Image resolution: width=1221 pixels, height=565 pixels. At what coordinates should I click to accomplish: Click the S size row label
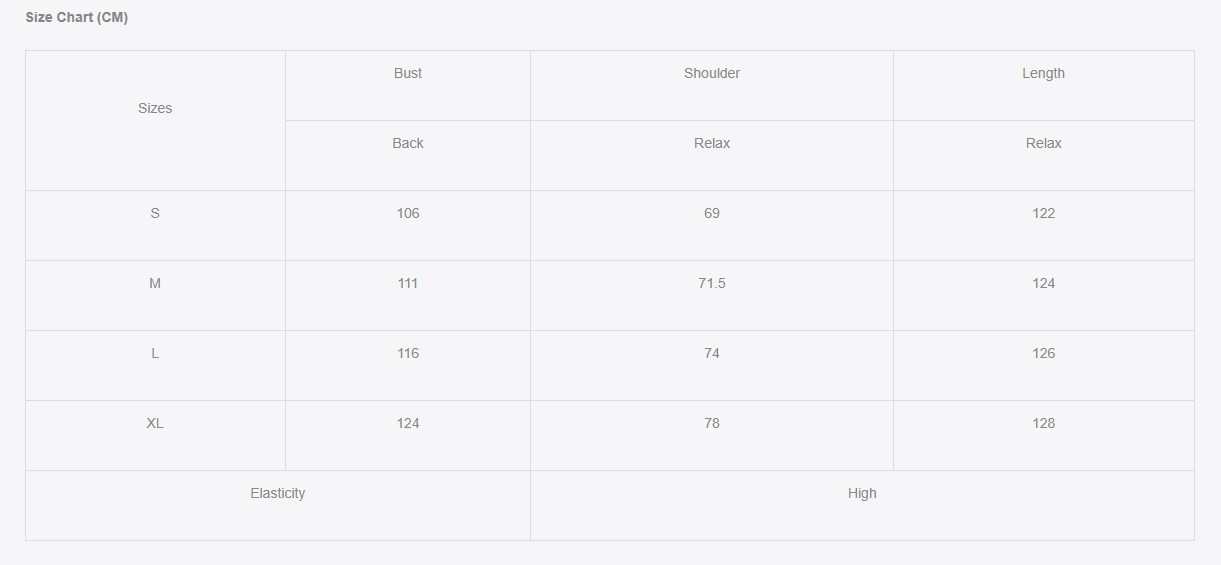tap(155, 213)
